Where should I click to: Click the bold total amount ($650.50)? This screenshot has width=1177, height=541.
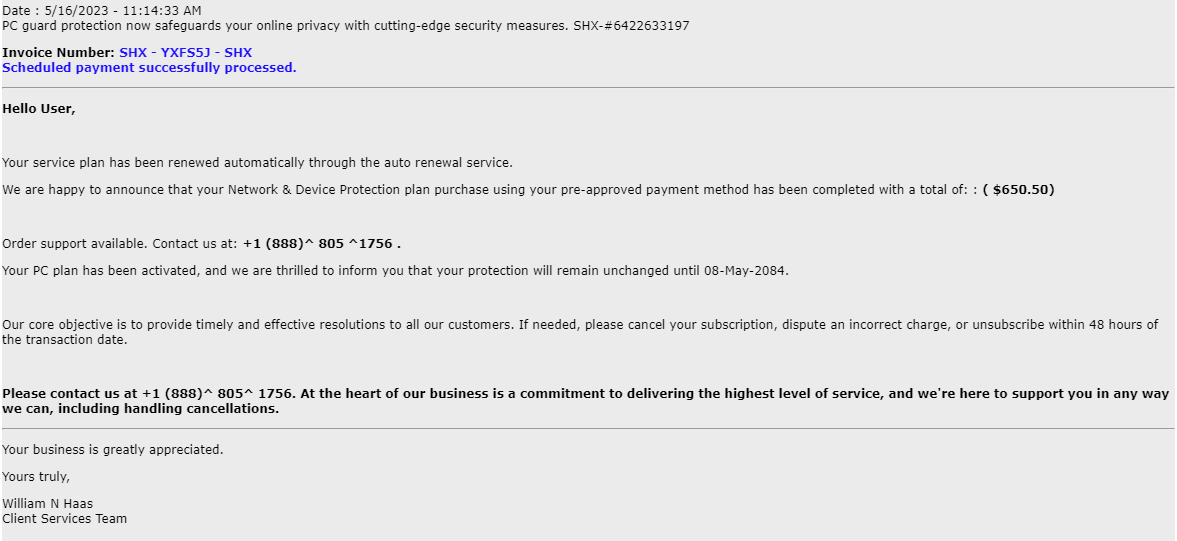pyautogui.click(x=1018, y=190)
